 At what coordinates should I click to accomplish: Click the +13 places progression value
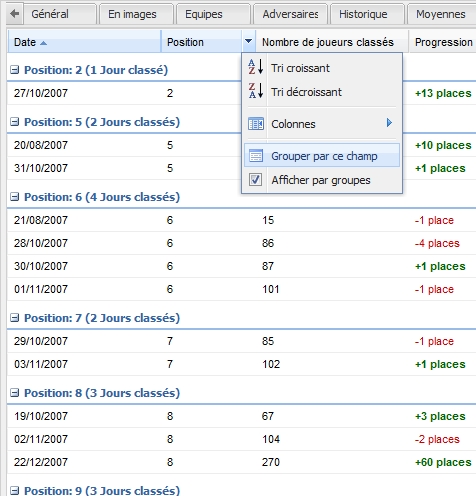(x=443, y=93)
